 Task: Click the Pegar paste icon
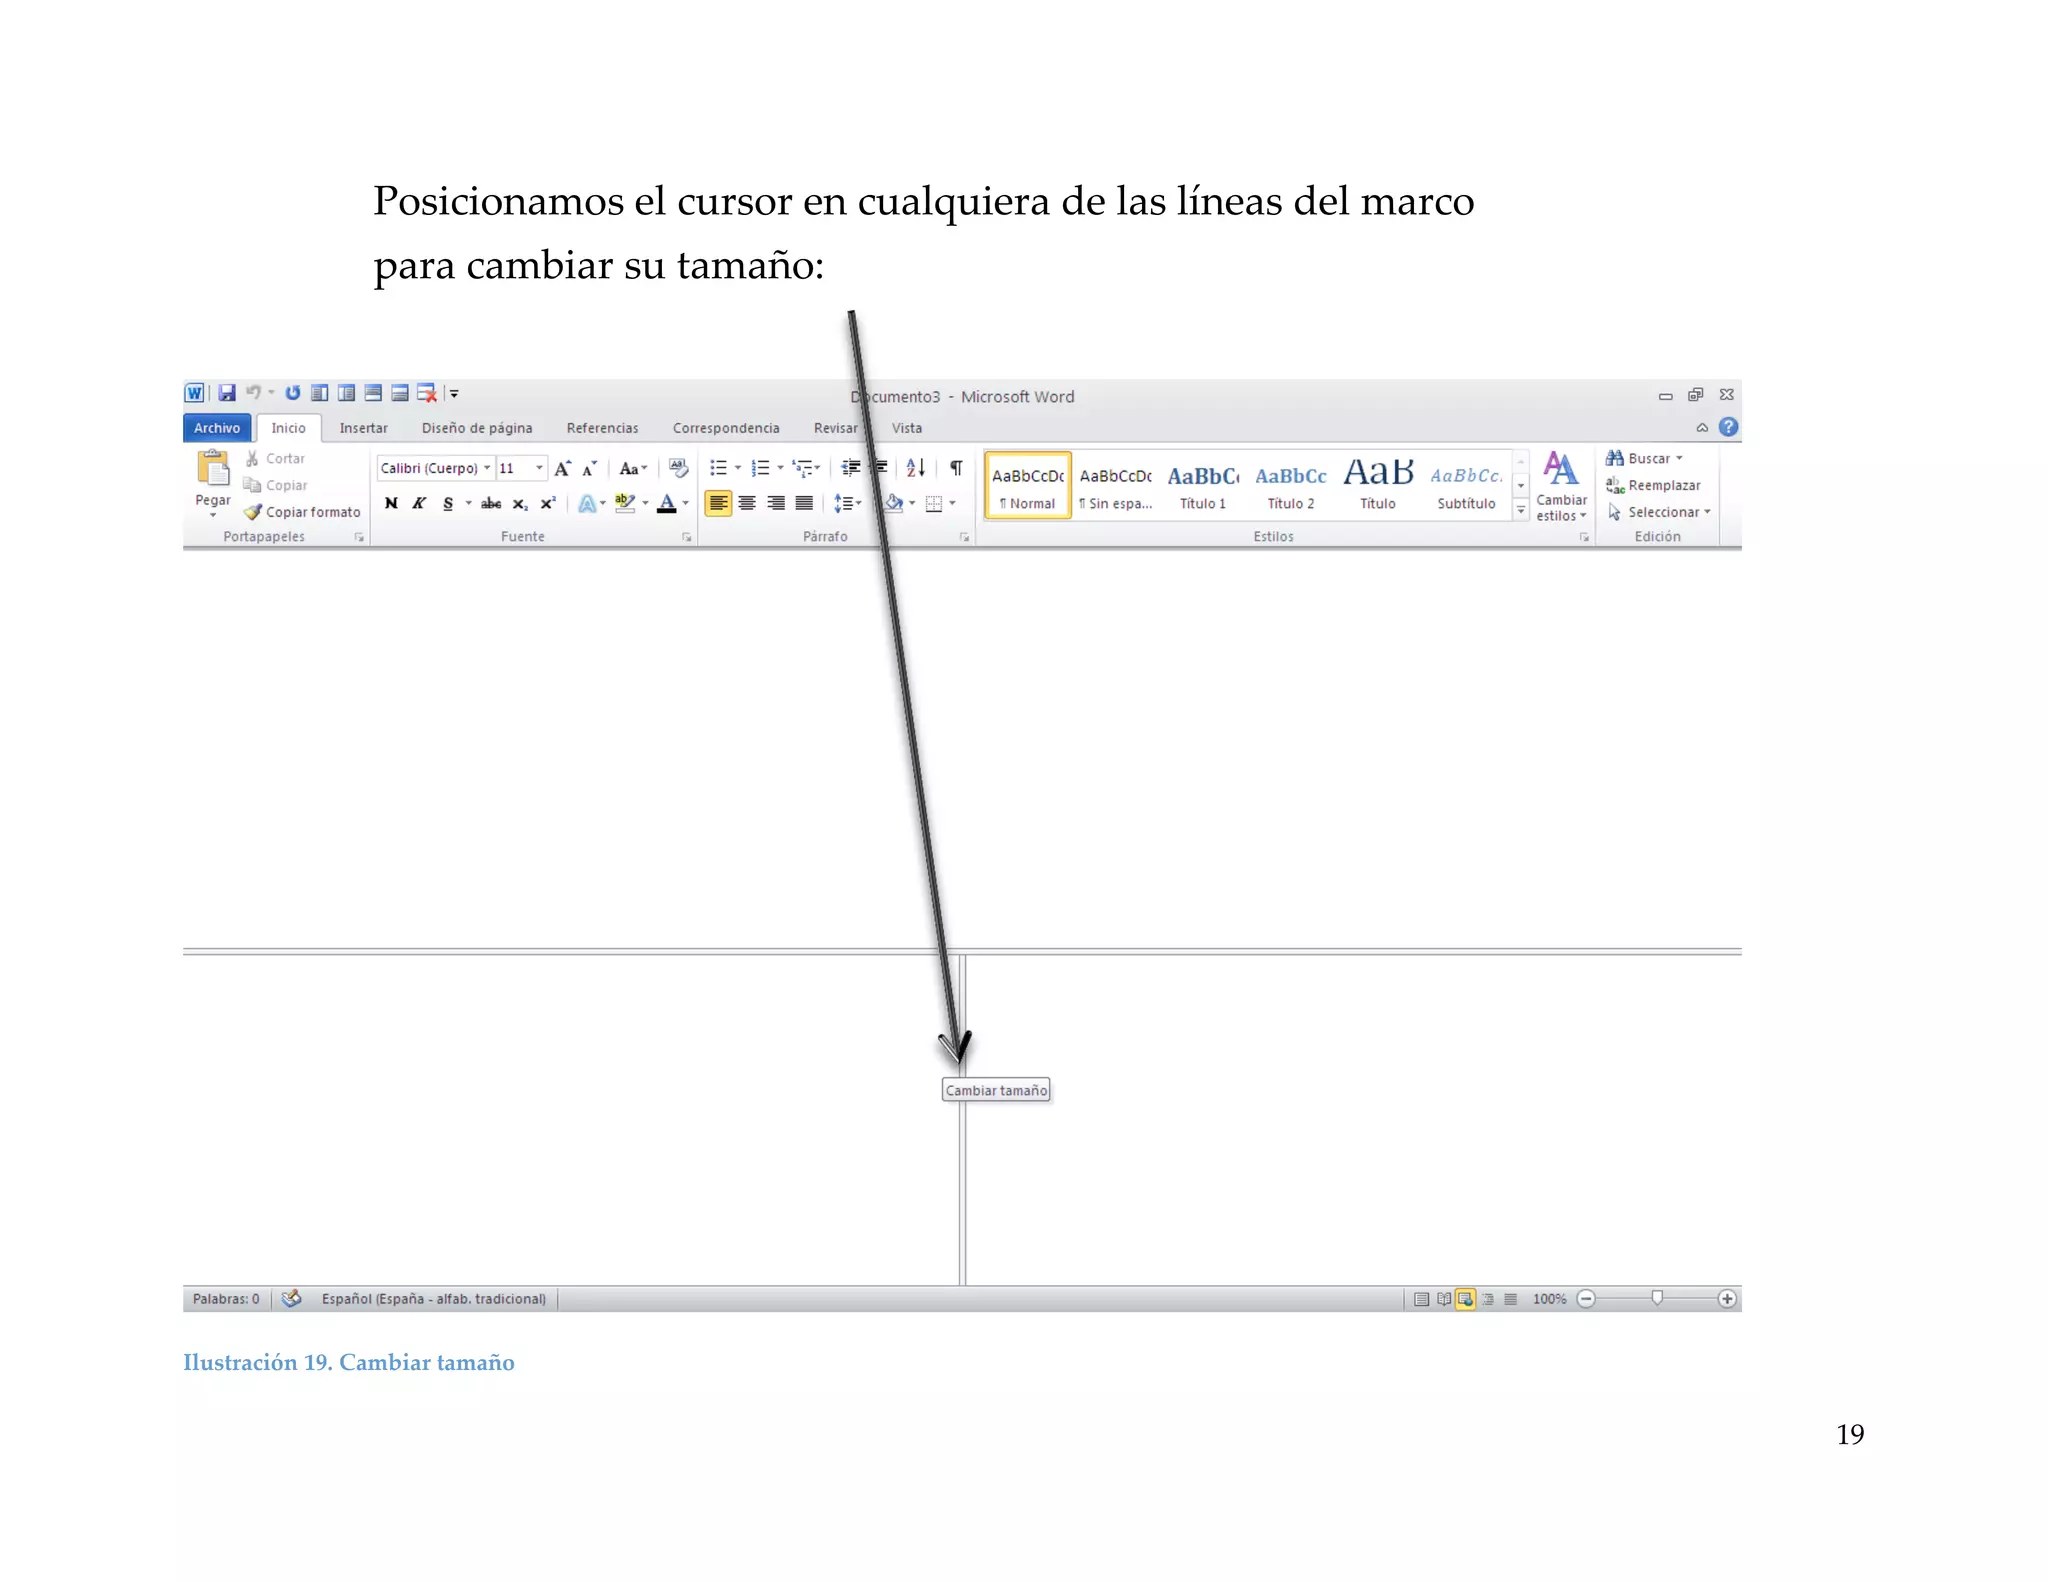(213, 468)
